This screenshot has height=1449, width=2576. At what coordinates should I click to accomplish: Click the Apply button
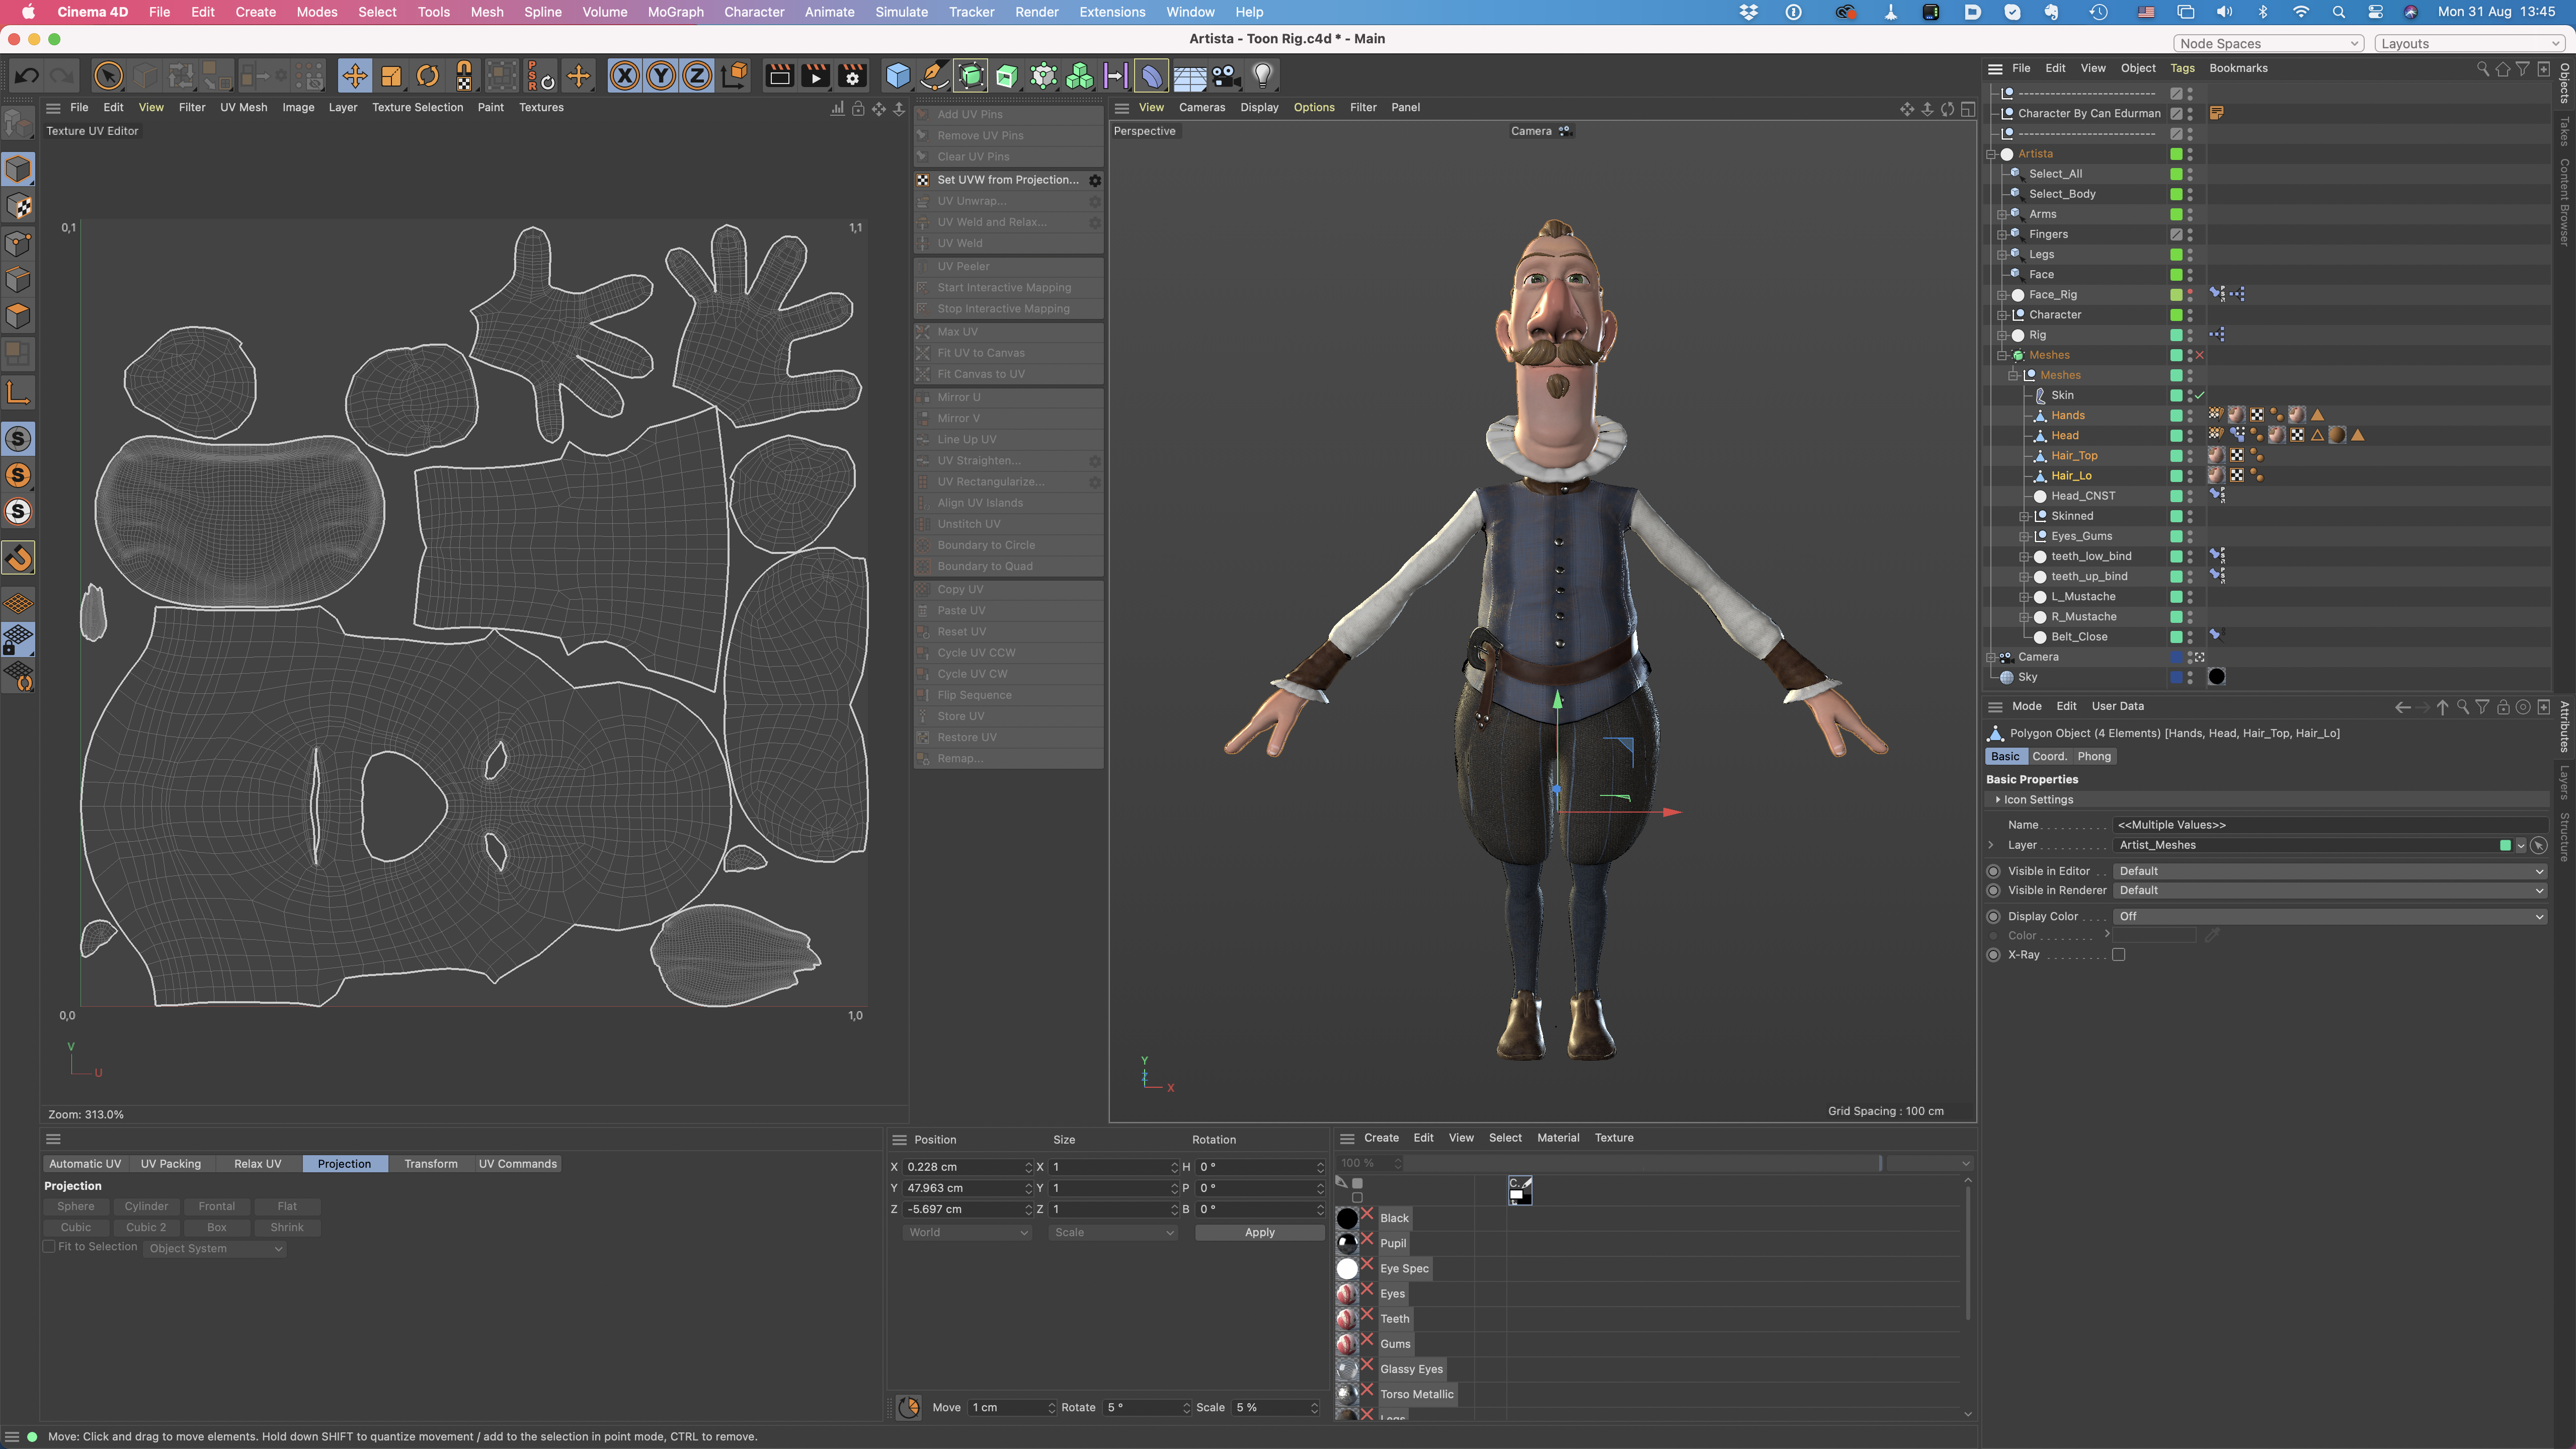point(1259,1233)
